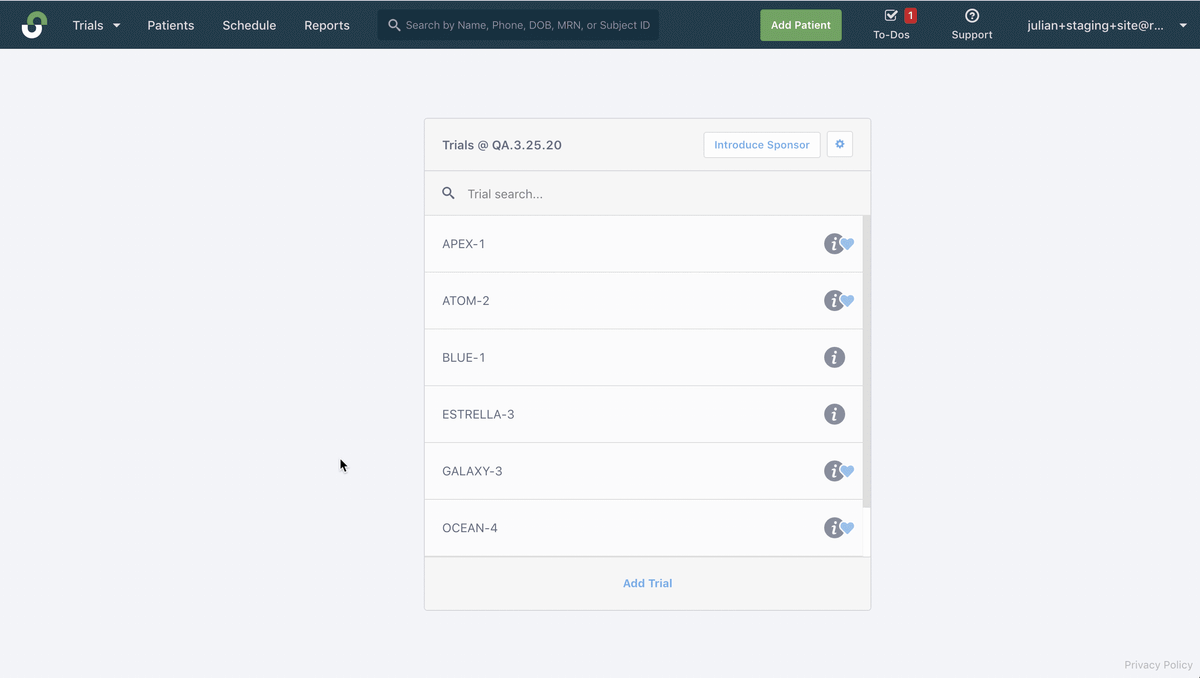Toggle the APEX-1 favorite heart
This screenshot has width=1200, height=678.
848,244
